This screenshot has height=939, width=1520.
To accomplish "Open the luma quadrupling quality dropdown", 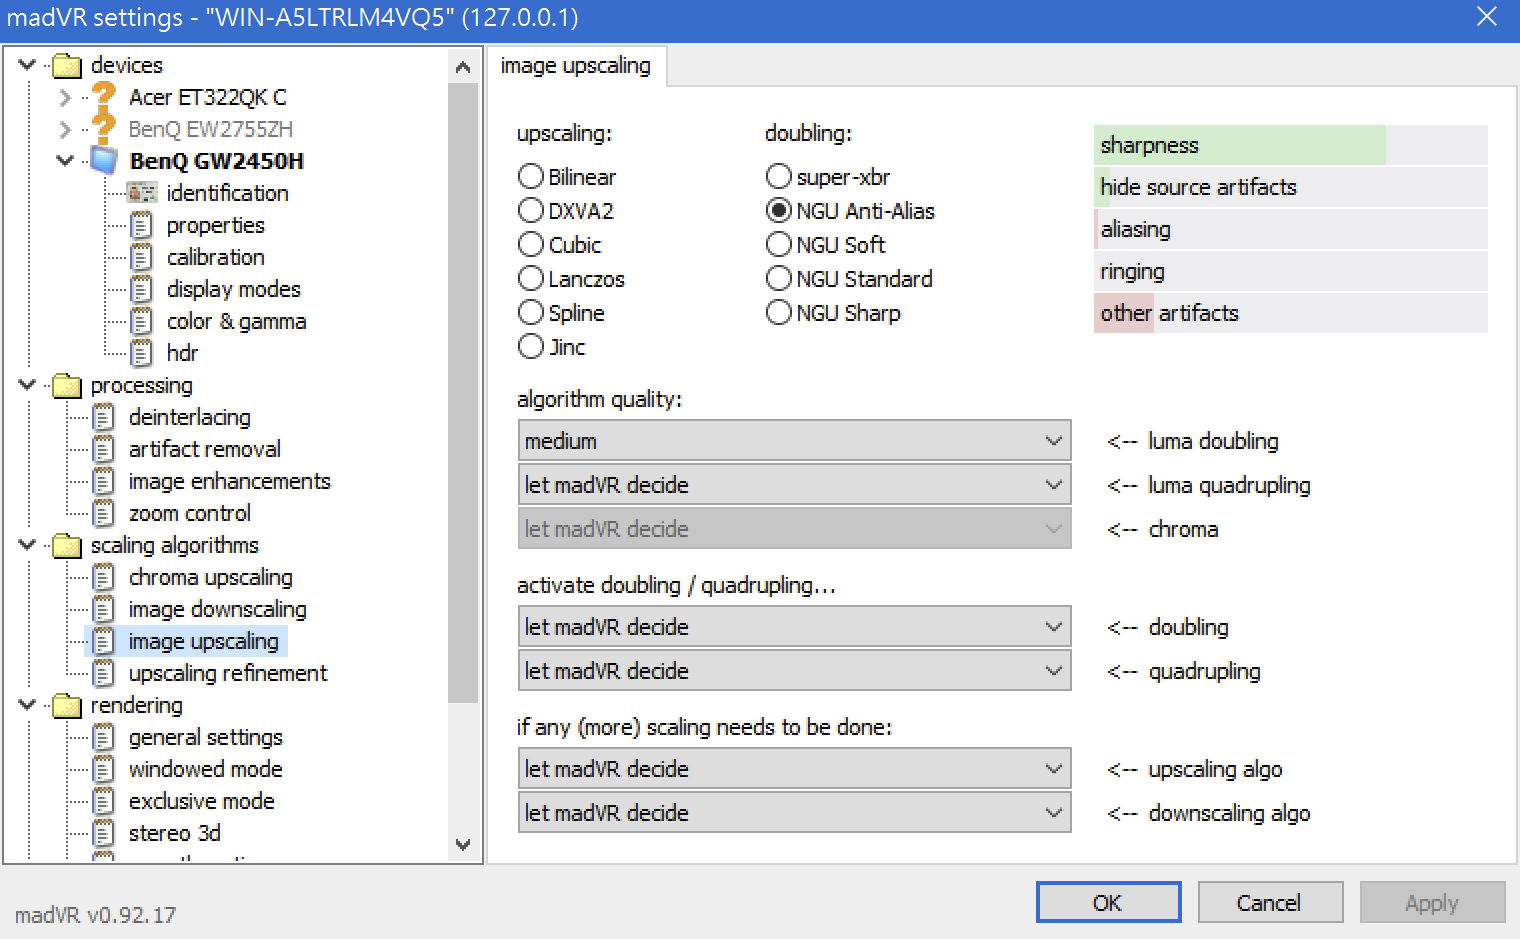I will point(794,484).
